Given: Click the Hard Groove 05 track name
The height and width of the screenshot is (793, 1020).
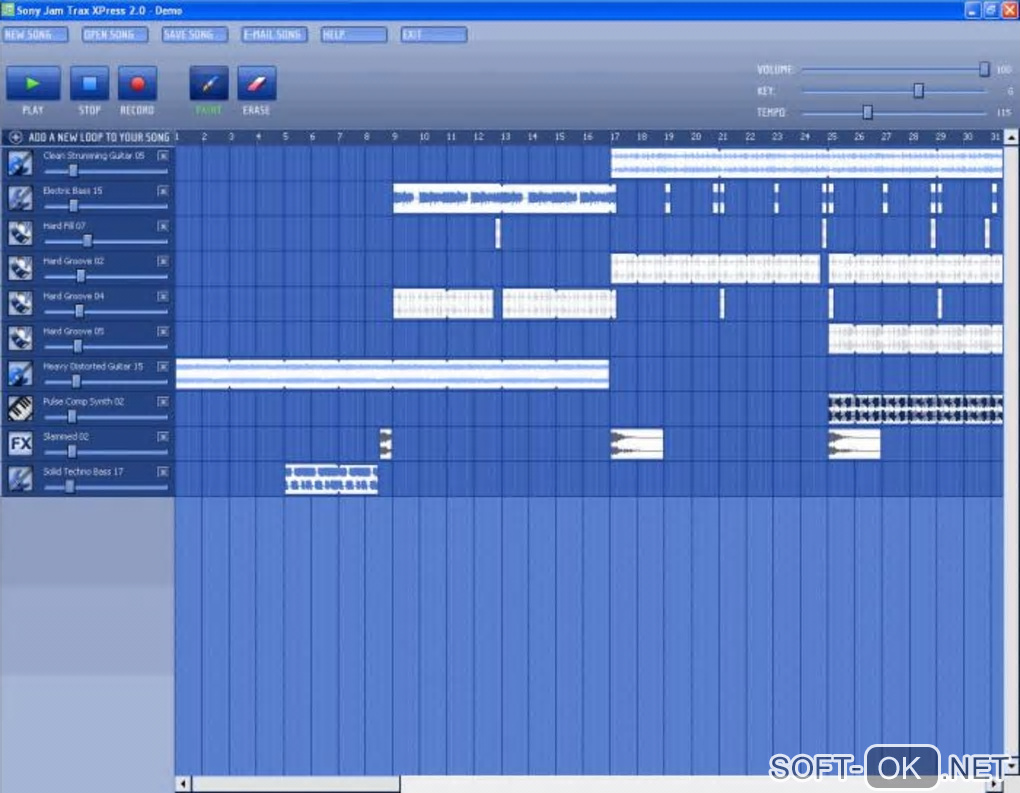Looking at the screenshot, I should pyautogui.click(x=74, y=331).
